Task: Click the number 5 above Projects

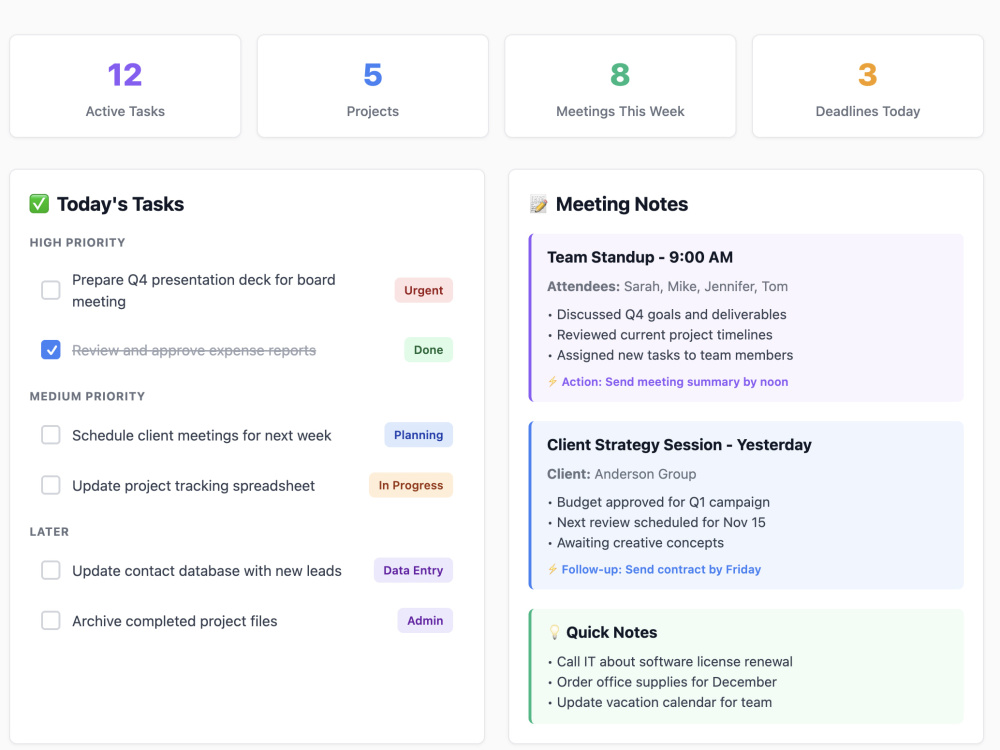Action: (x=372, y=75)
